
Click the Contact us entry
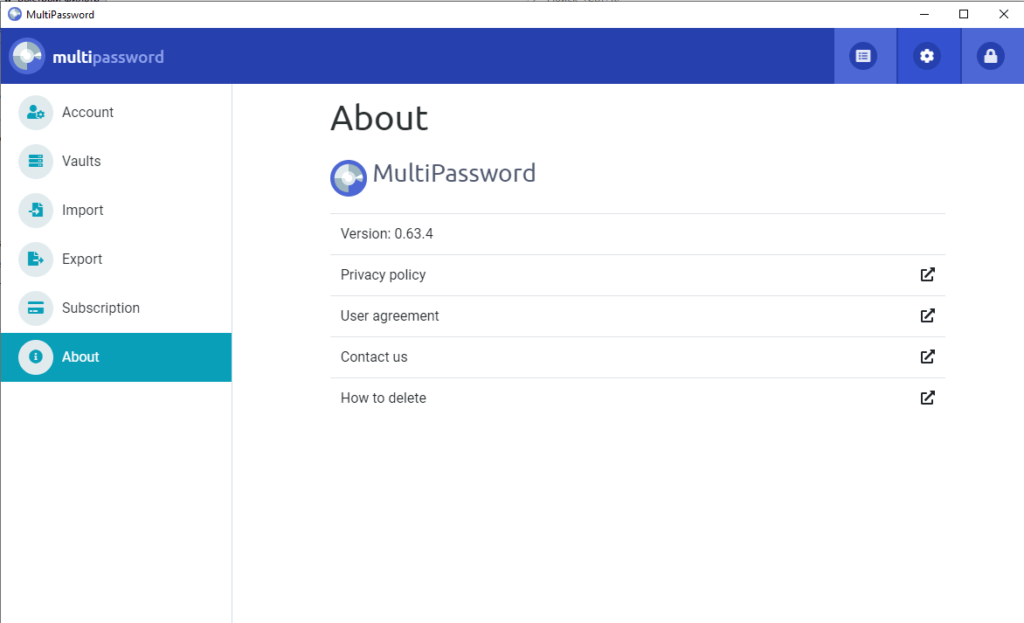pos(374,356)
